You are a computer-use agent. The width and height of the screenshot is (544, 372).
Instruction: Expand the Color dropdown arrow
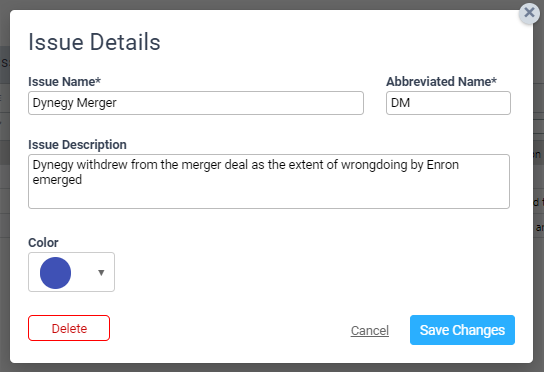tap(101, 273)
